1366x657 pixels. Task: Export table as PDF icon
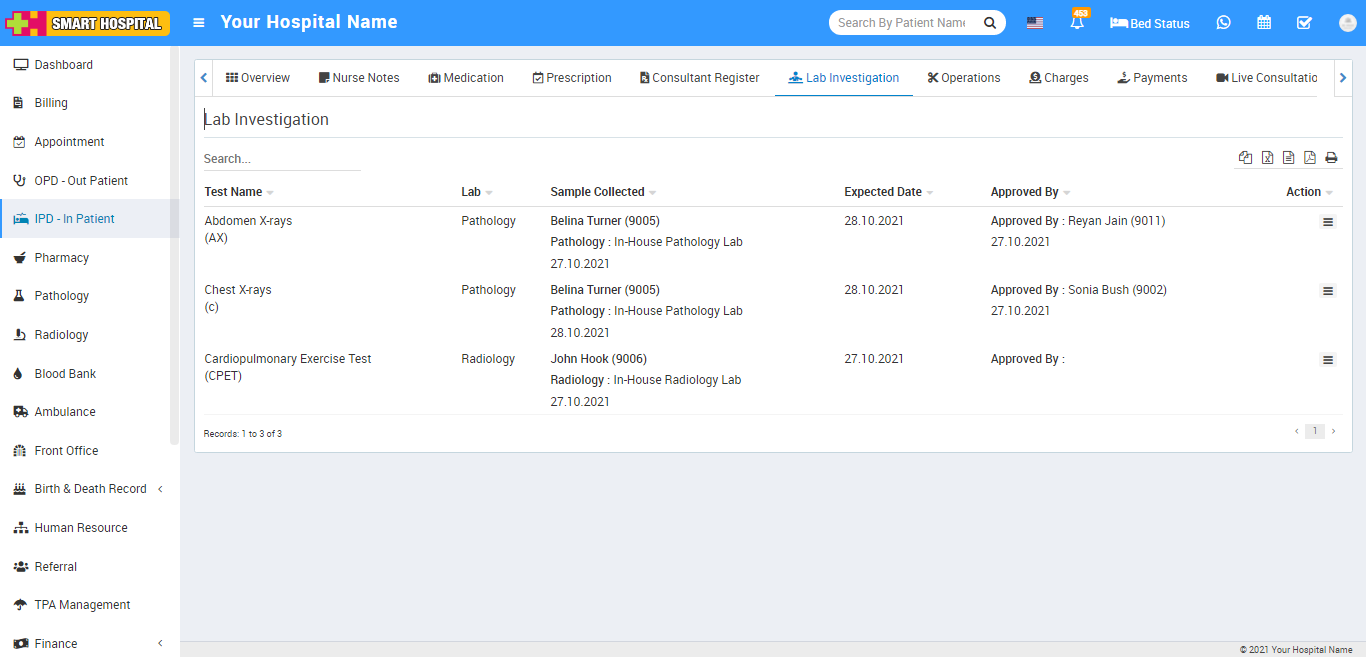point(1309,158)
